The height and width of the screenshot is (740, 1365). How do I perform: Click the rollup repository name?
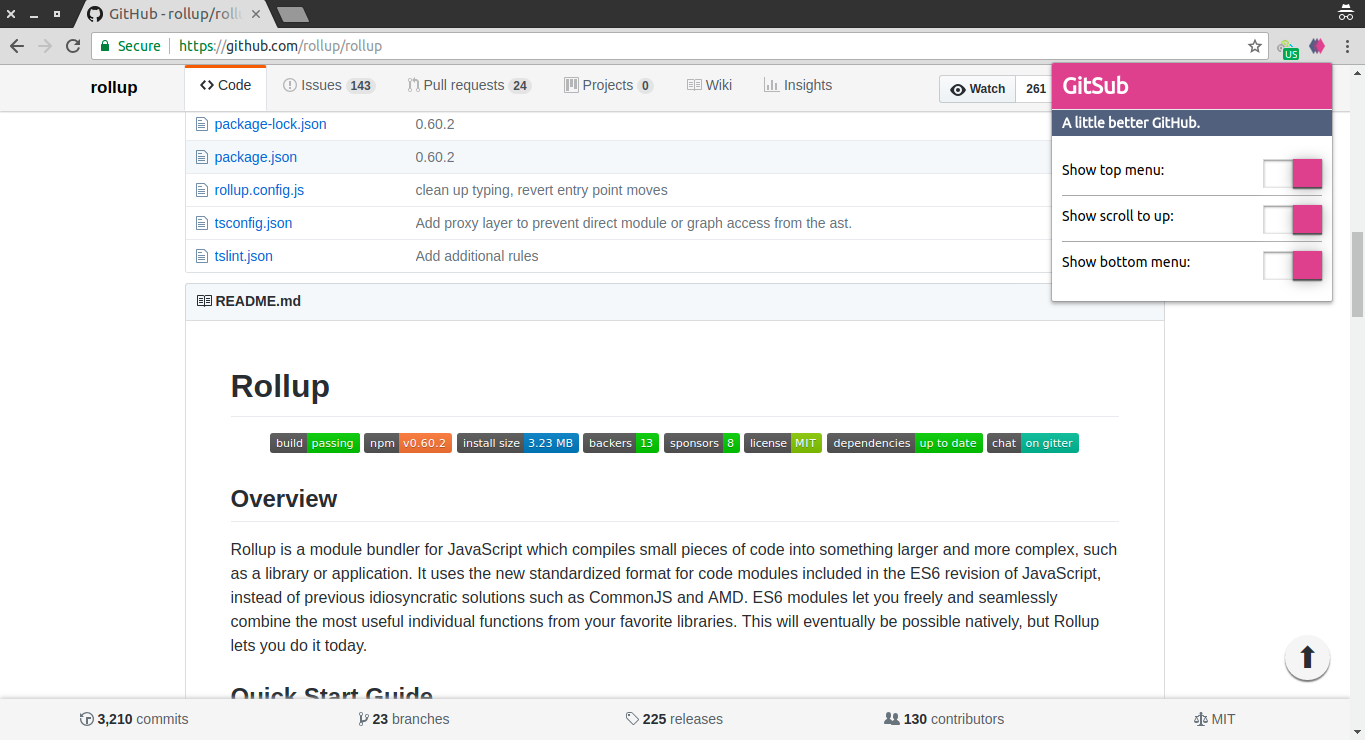coord(114,87)
